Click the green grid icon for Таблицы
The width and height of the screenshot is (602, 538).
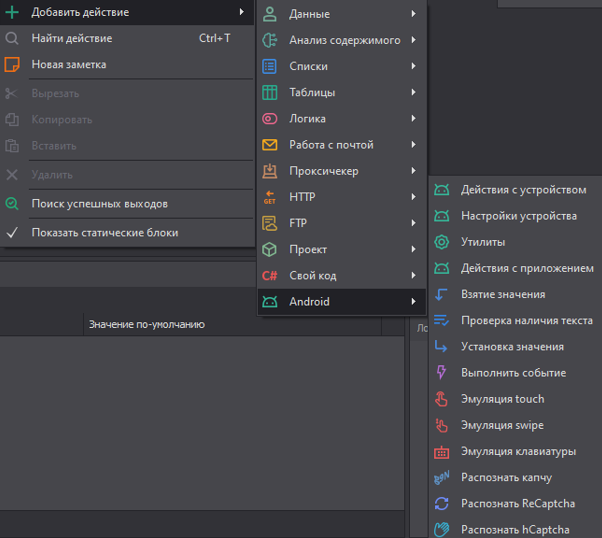[270, 93]
